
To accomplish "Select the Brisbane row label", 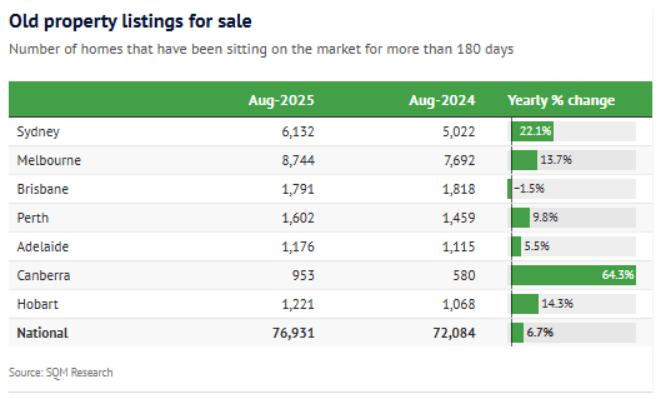I will click(43, 189).
